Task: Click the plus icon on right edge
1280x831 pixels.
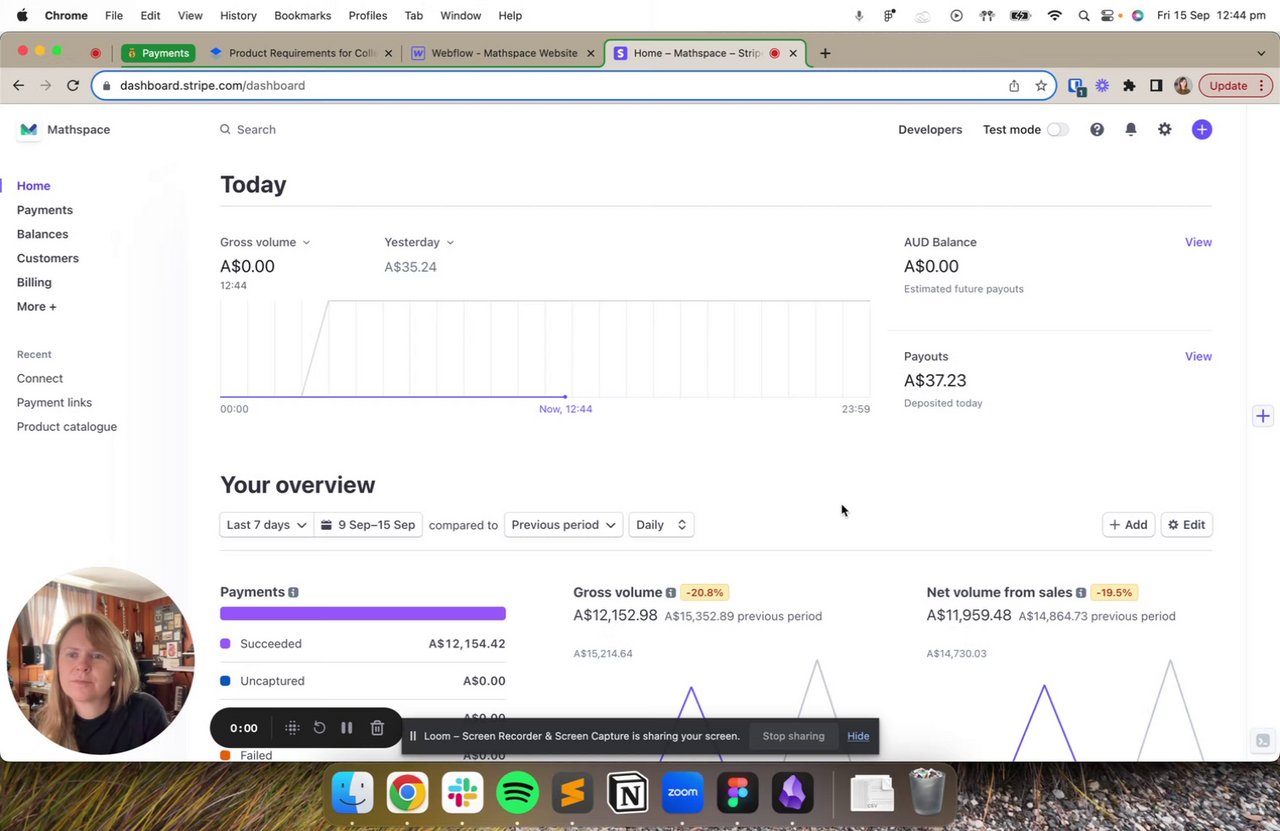Action: 1263,416
